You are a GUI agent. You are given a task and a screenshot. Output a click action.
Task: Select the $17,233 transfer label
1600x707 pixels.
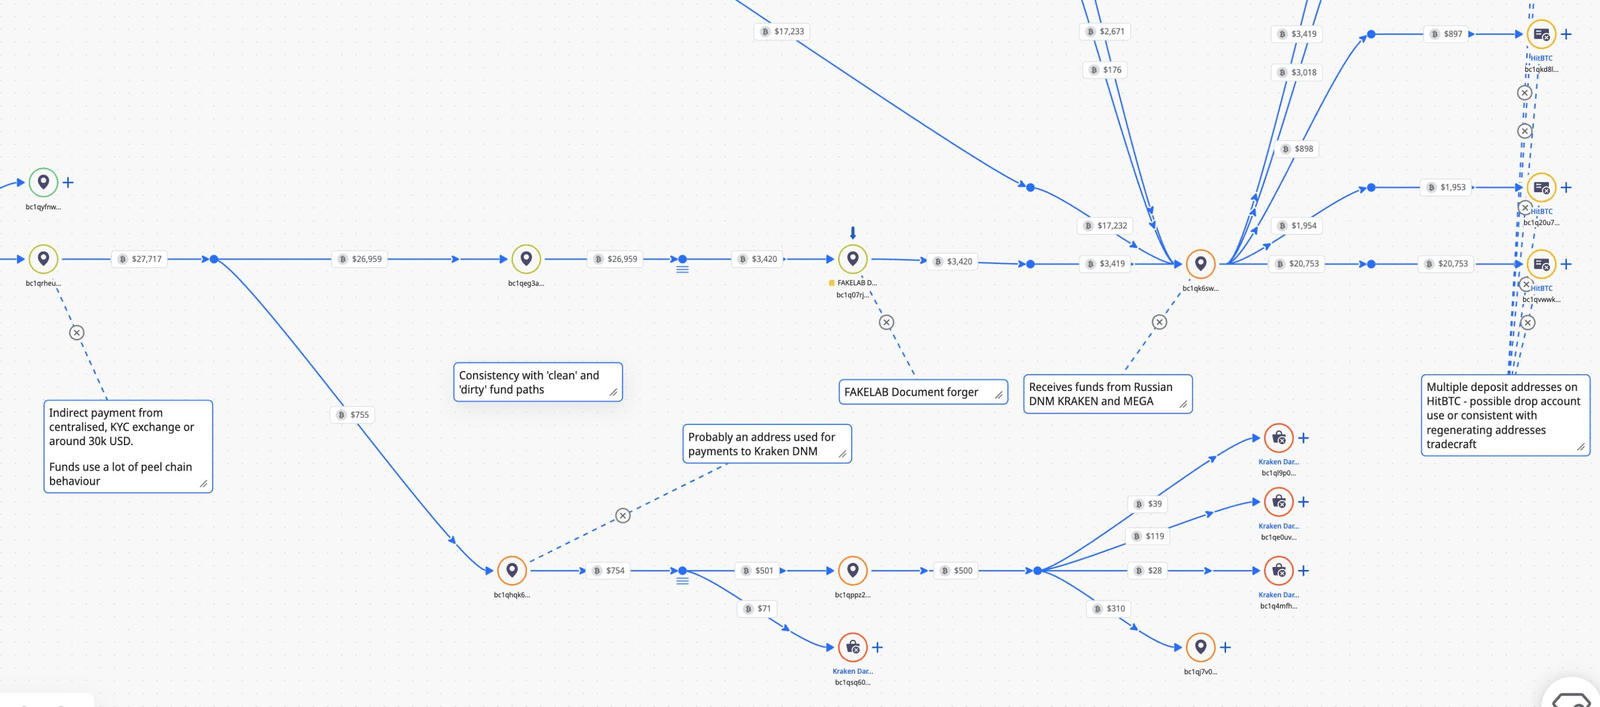click(782, 31)
